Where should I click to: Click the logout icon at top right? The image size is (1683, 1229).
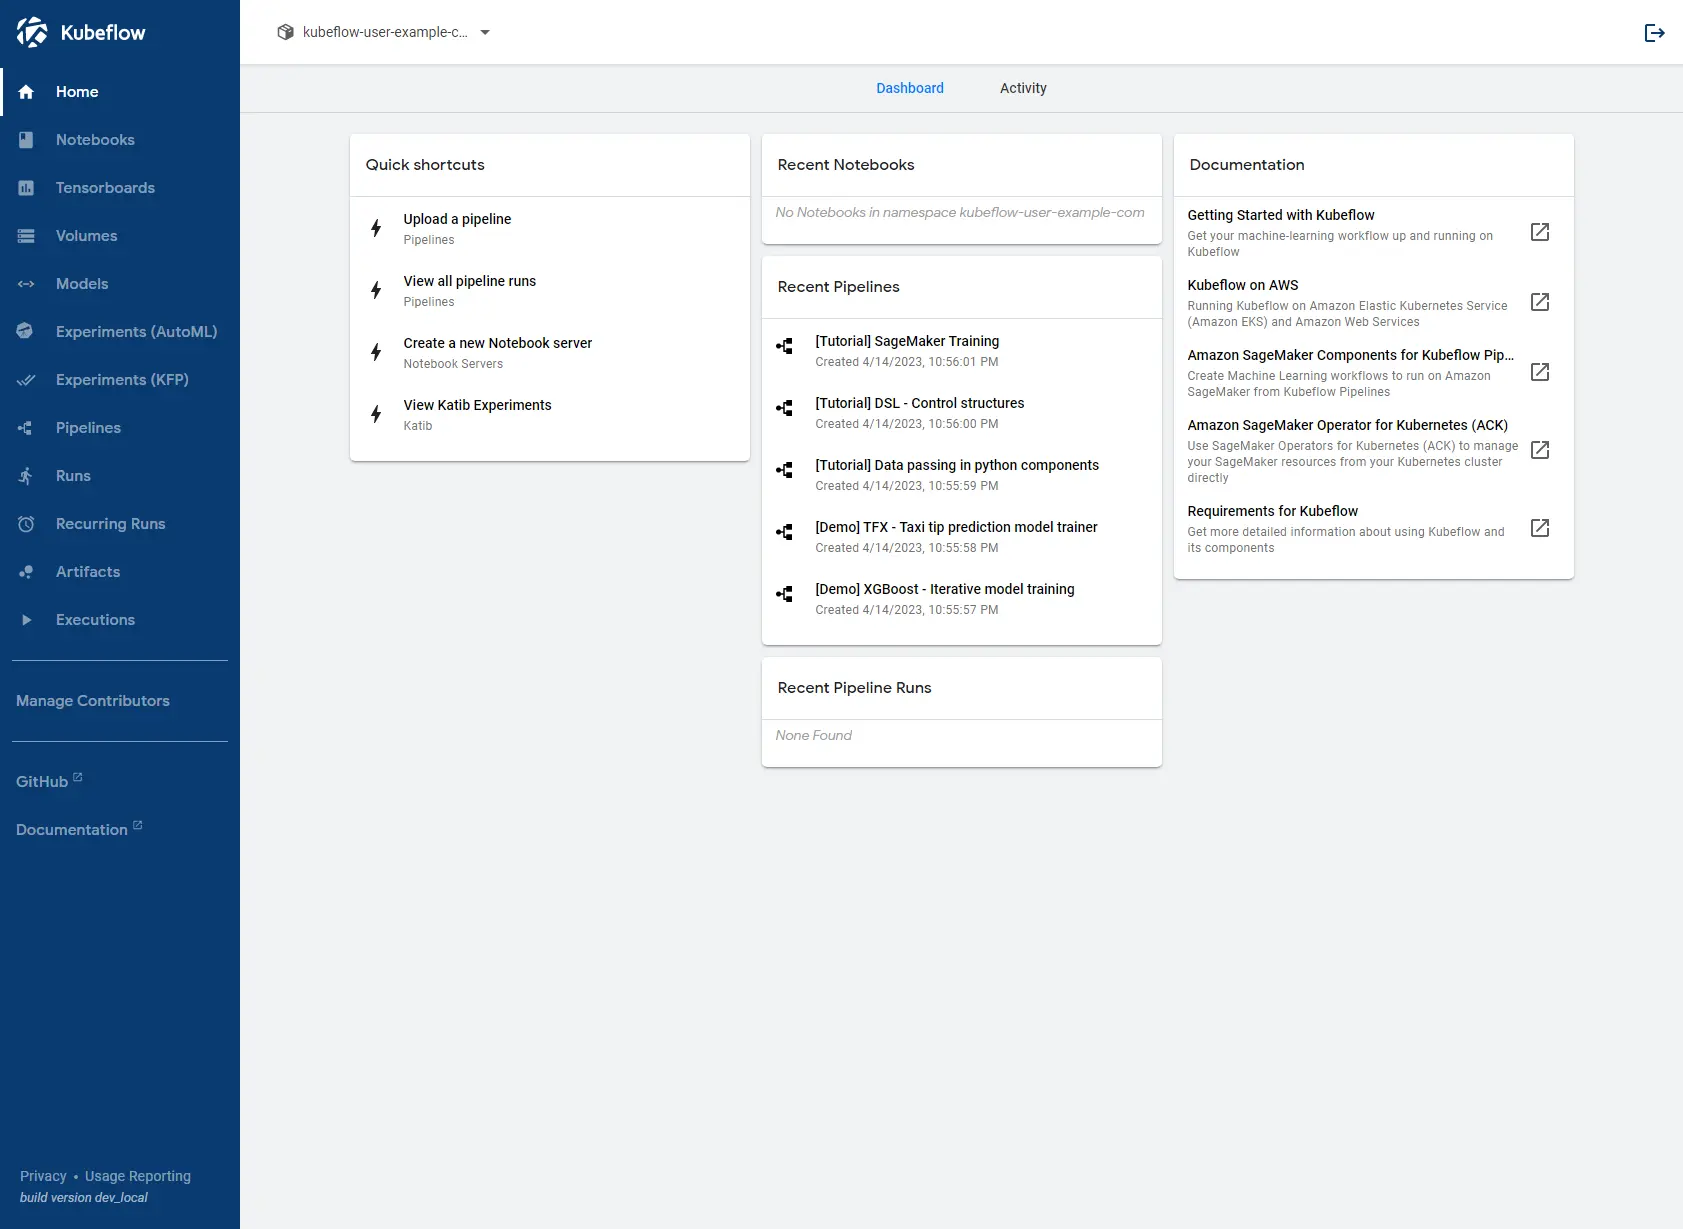coord(1655,33)
